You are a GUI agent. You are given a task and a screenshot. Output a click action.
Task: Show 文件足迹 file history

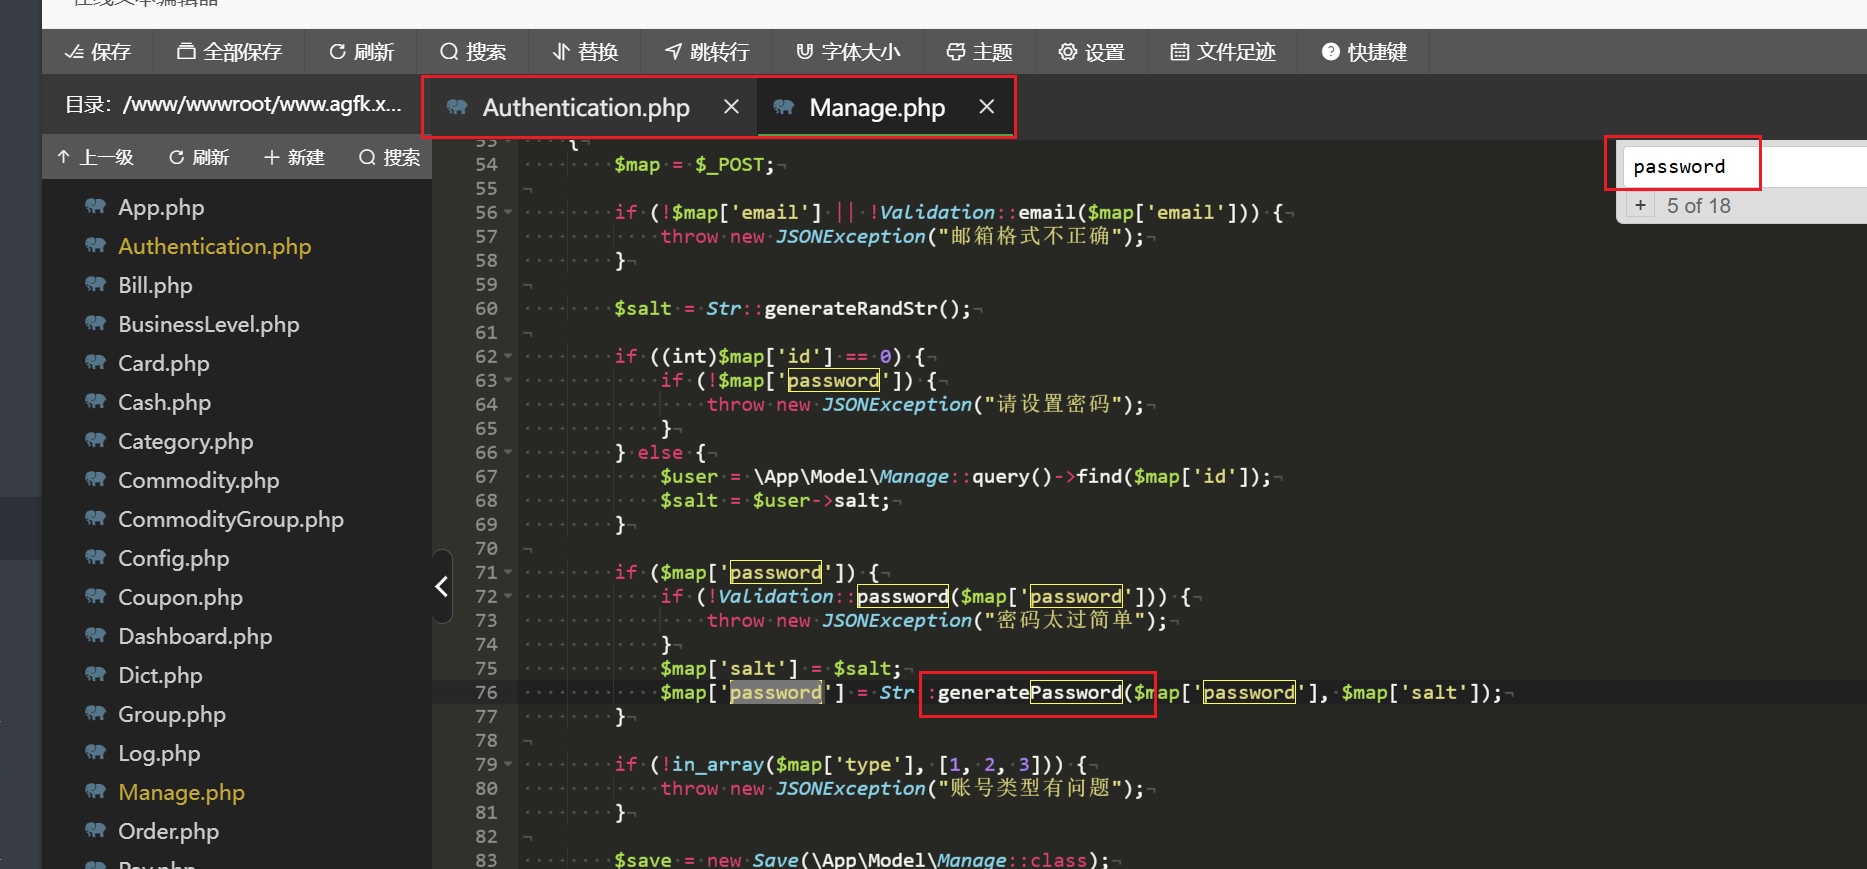[1222, 52]
